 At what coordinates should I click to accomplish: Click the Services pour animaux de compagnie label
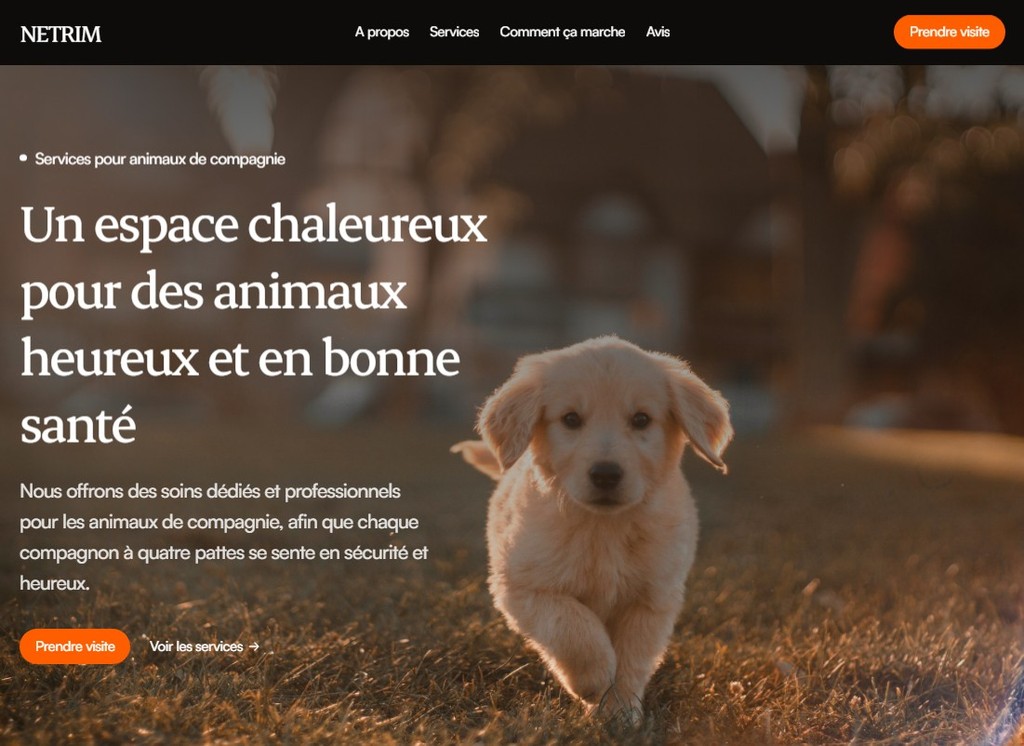coord(160,159)
